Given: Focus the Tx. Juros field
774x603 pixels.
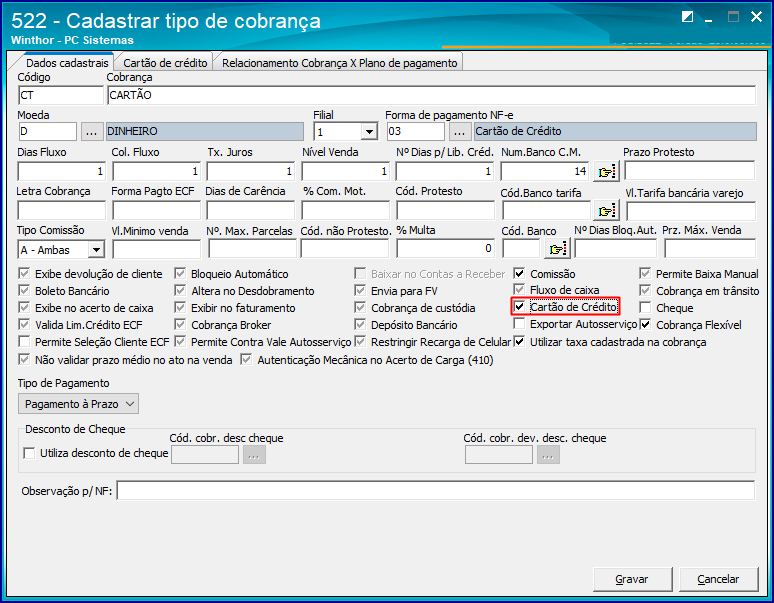Looking at the screenshot, I should [251, 171].
